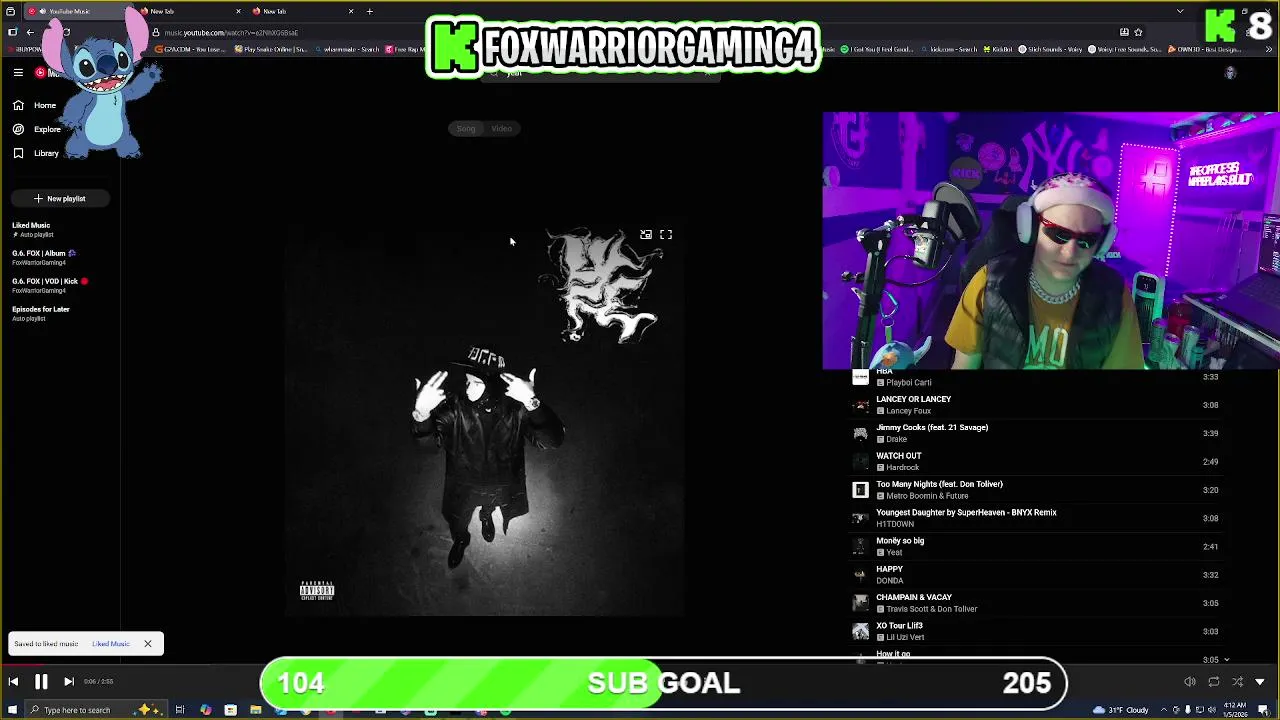Viewport: 1280px width, 720px height.
Task: Open the KickBot bookmark
Action: (x=996, y=49)
